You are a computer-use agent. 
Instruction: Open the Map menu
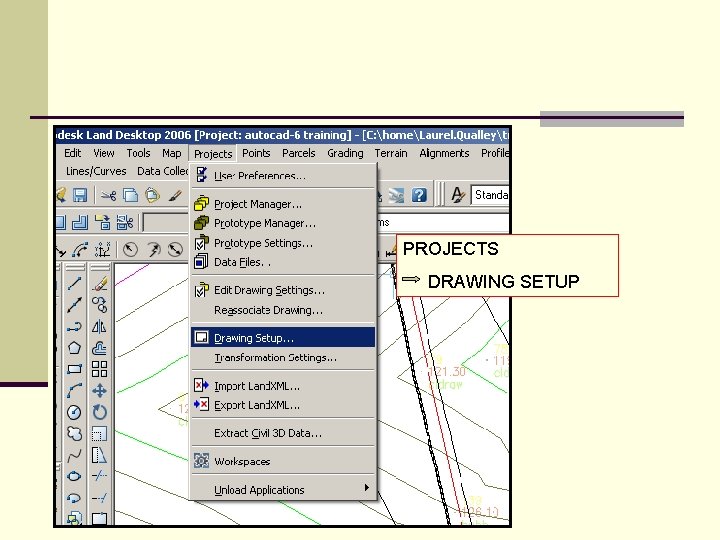point(172,153)
